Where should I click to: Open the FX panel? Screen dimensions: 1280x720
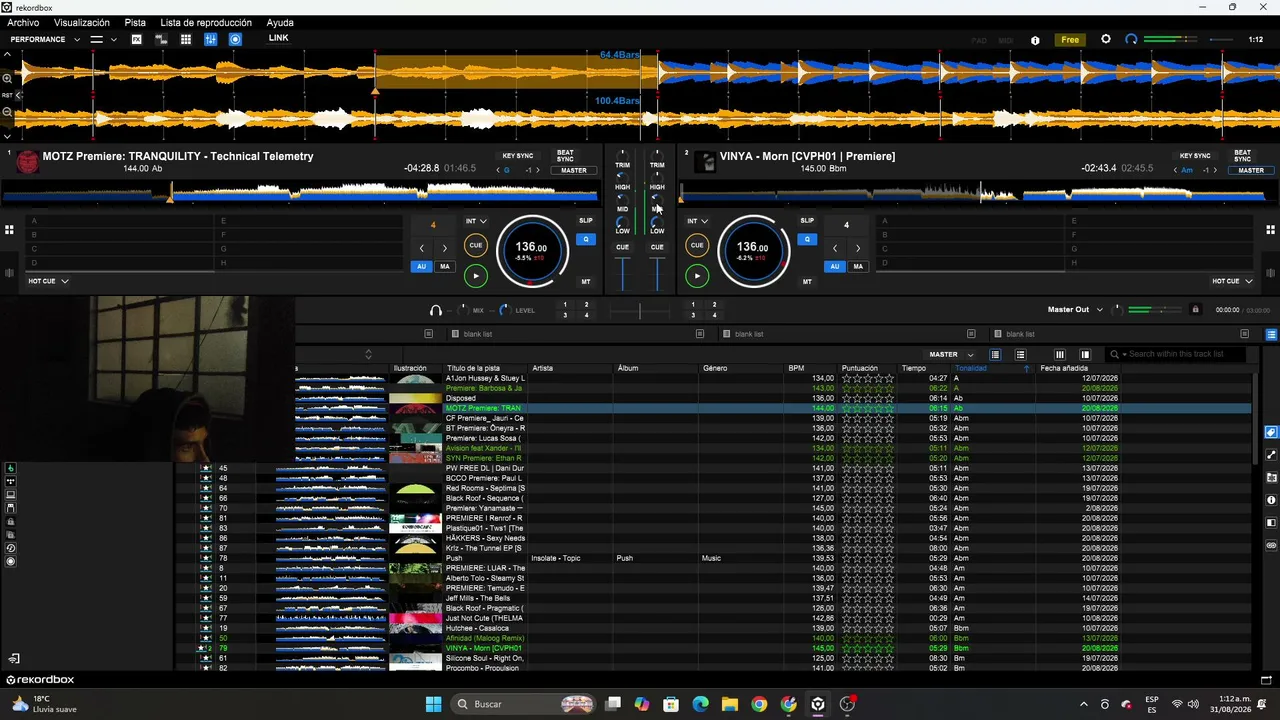(x=136, y=39)
